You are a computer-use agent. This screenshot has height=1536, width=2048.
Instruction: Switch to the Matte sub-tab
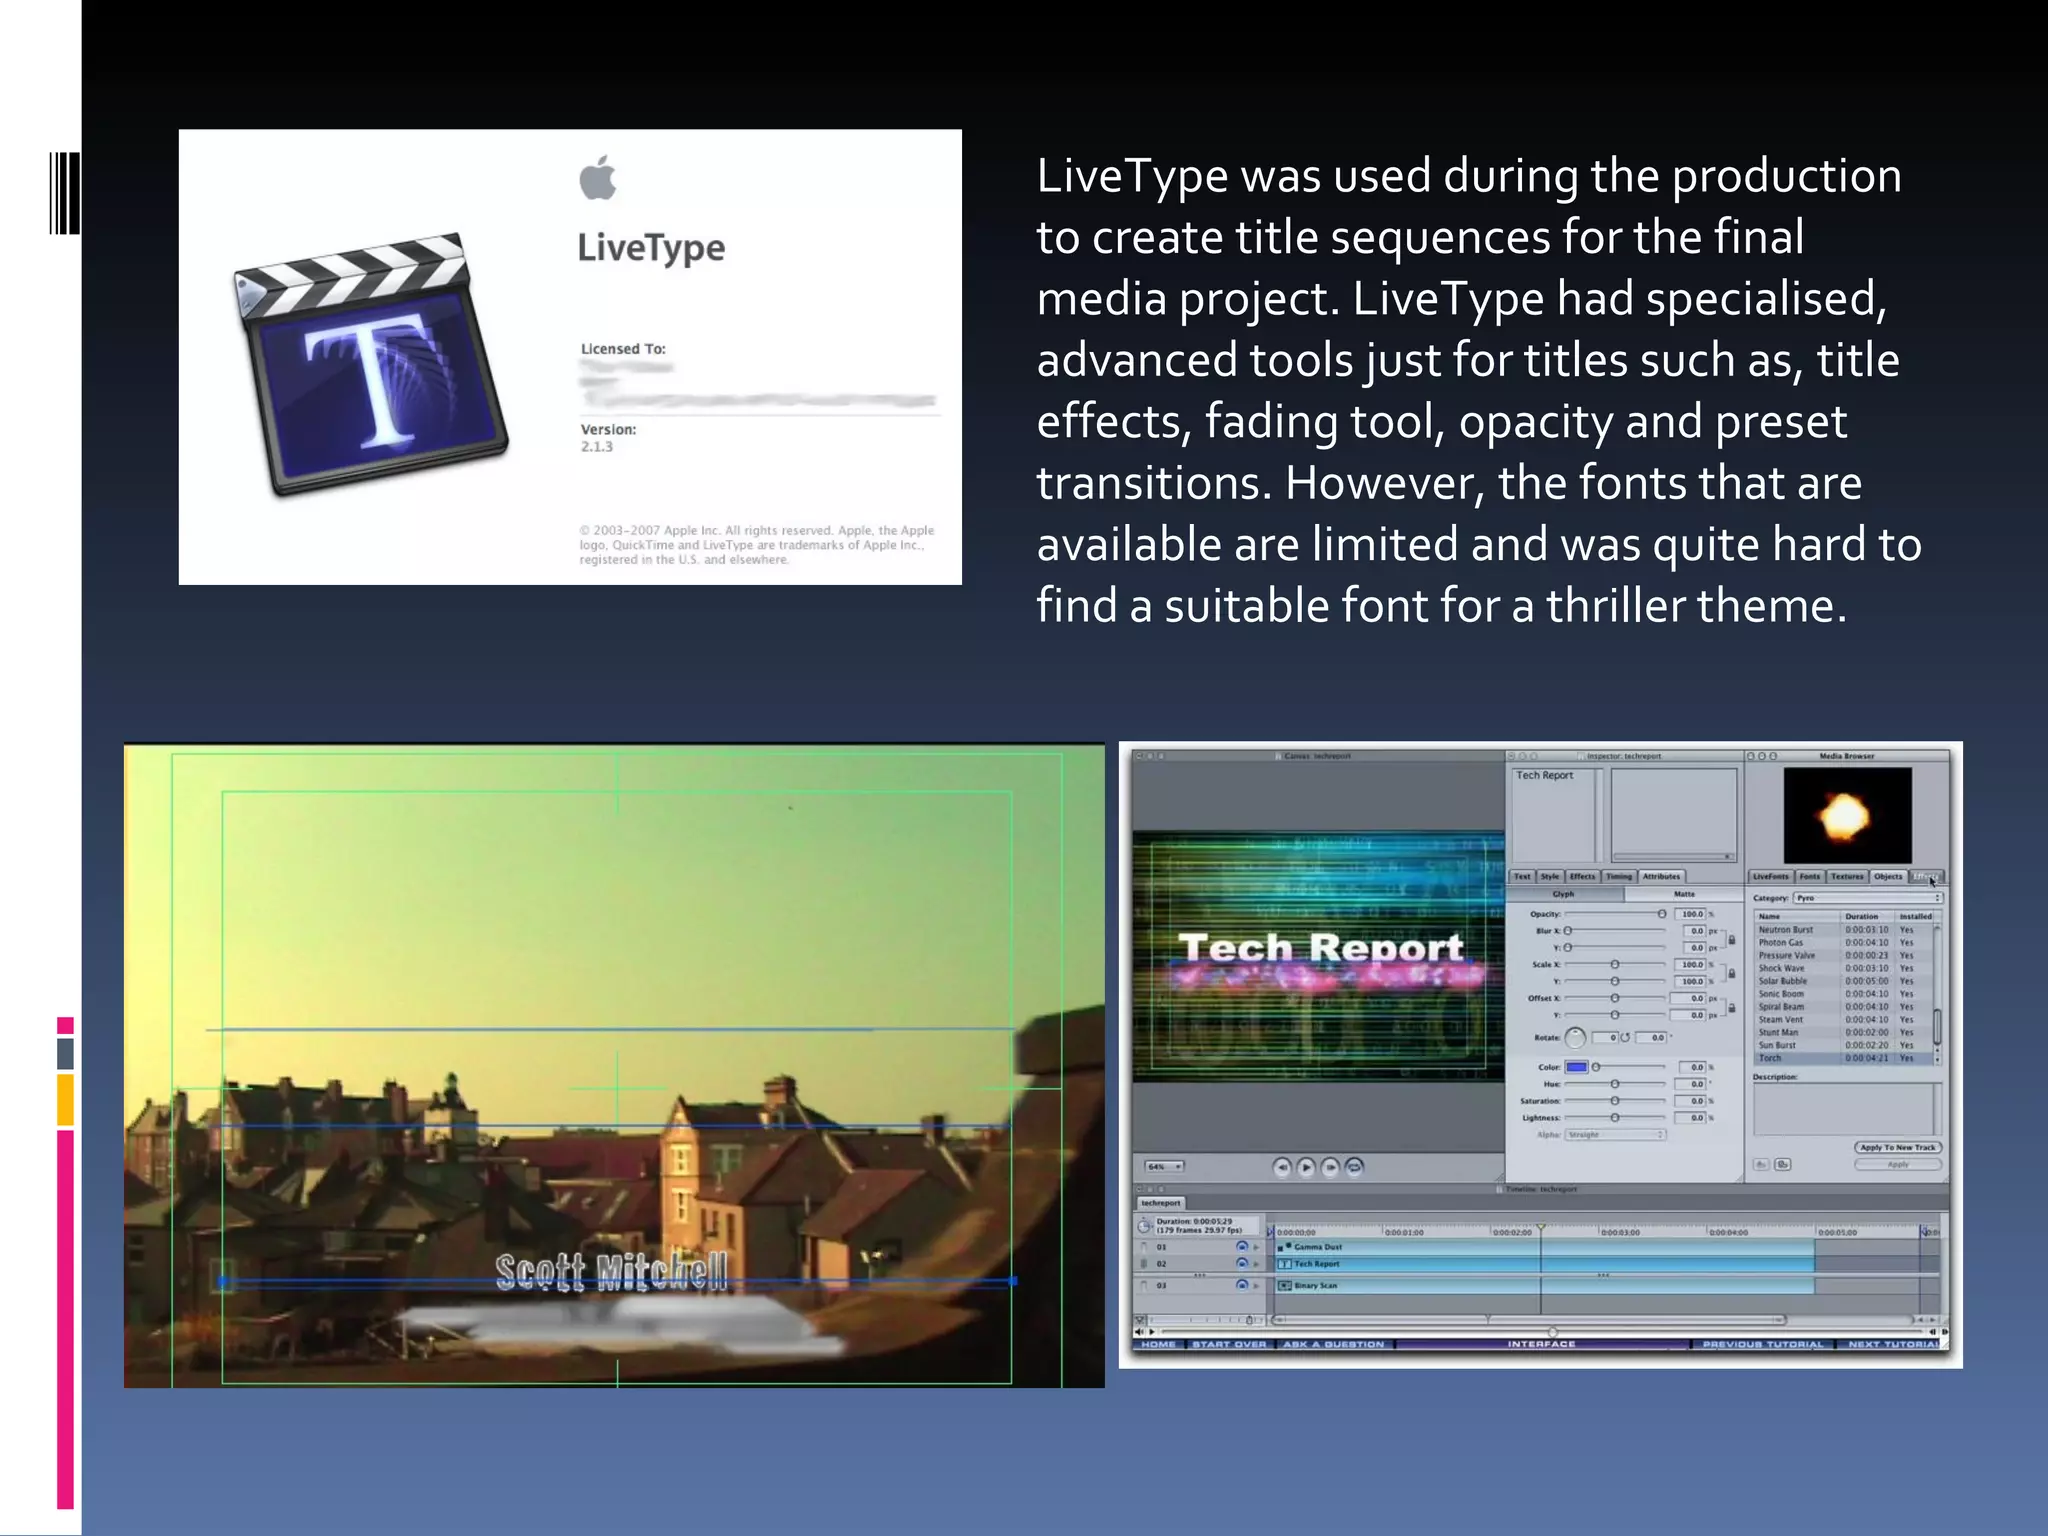click(1684, 894)
